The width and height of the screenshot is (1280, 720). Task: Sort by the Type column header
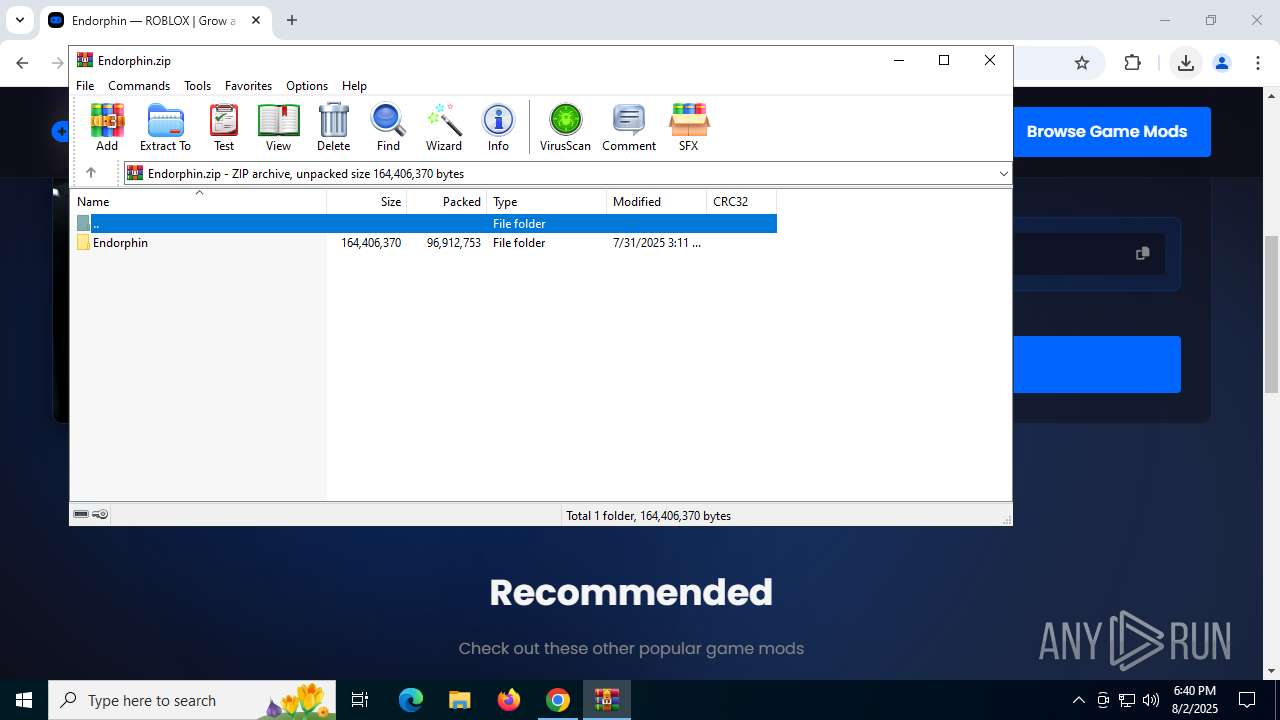547,201
